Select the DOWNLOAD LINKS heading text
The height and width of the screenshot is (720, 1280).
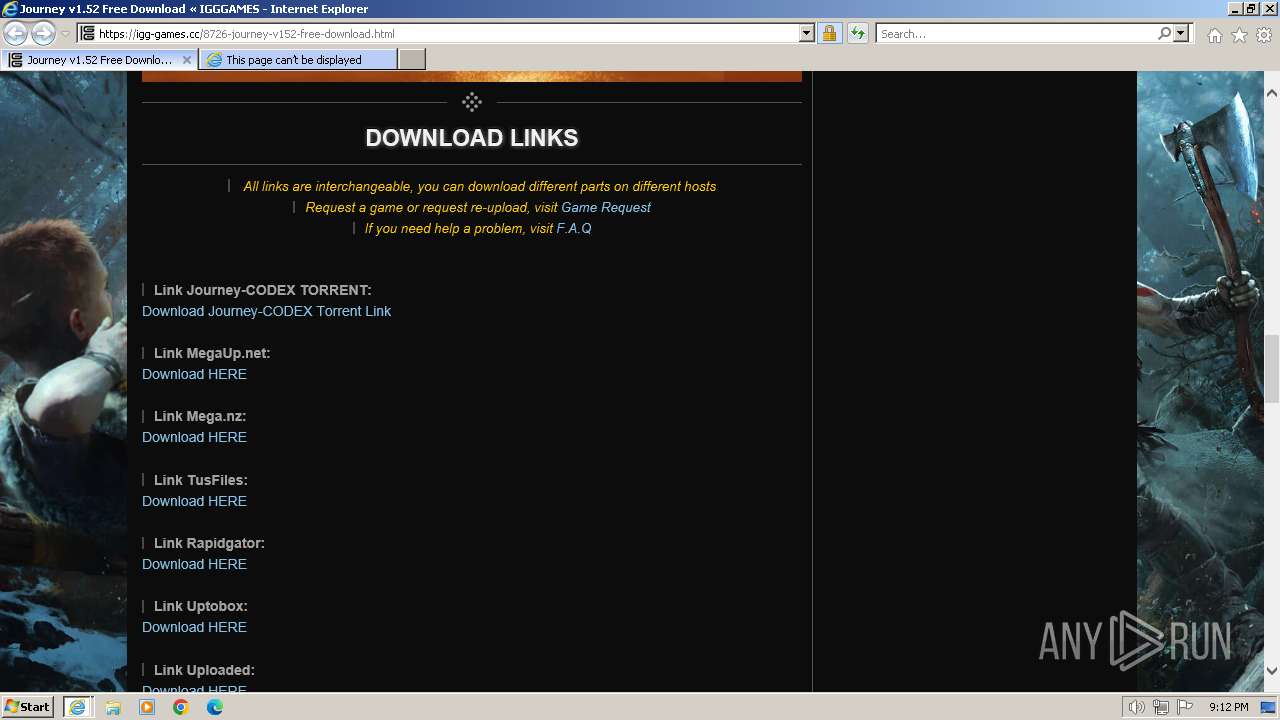pyautogui.click(x=472, y=138)
